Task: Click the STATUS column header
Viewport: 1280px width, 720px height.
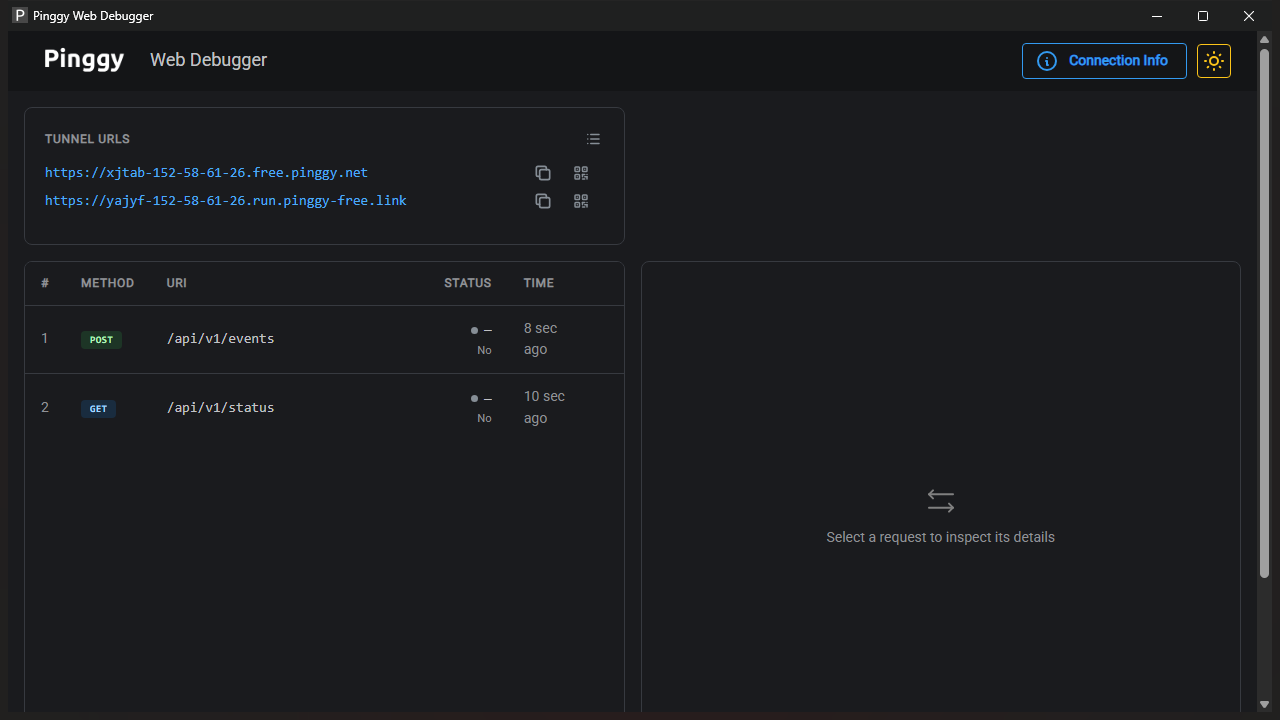Action: [468, 283]
